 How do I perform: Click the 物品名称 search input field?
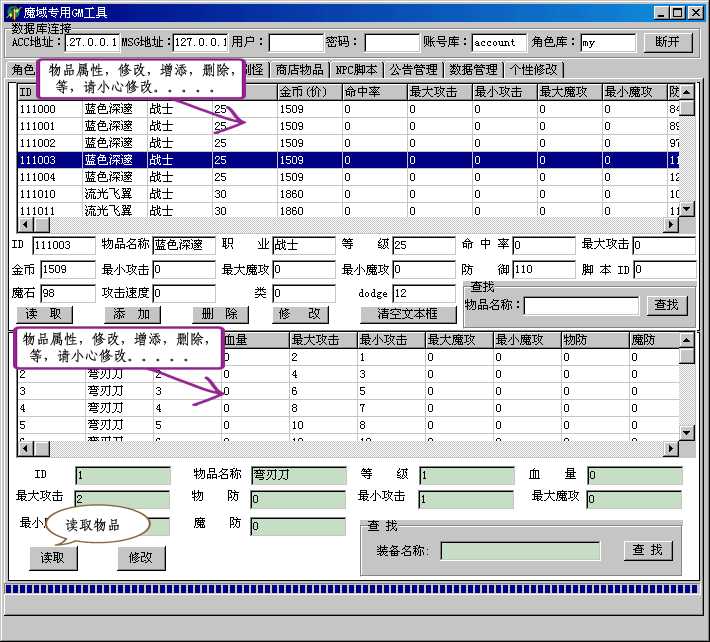point(581,306)
